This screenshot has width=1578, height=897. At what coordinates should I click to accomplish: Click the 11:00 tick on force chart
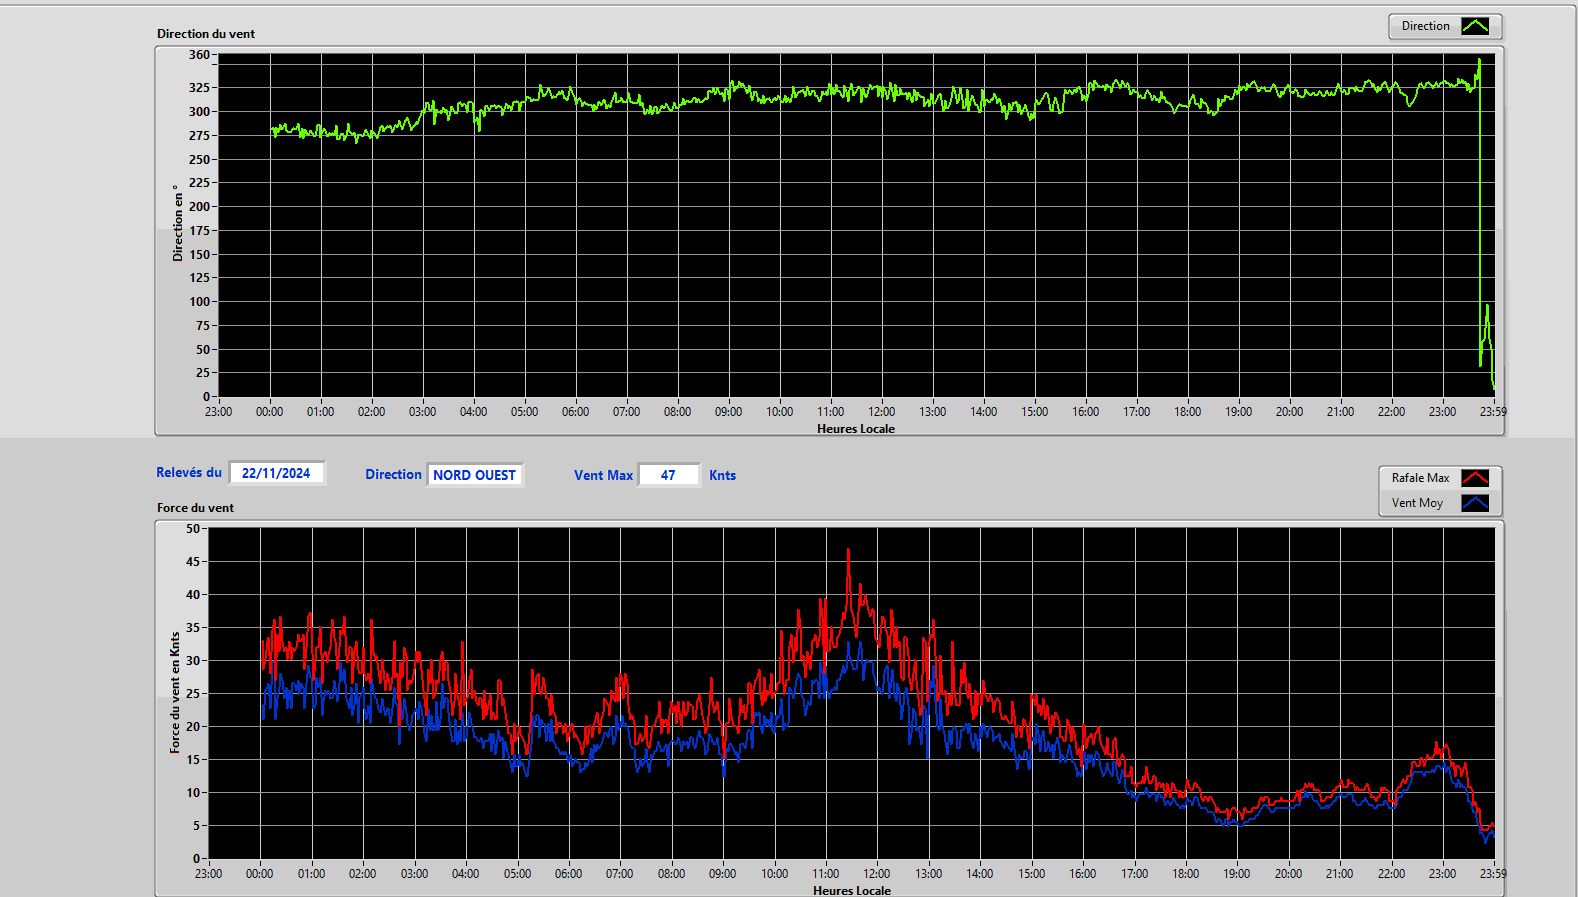[825, 873]
